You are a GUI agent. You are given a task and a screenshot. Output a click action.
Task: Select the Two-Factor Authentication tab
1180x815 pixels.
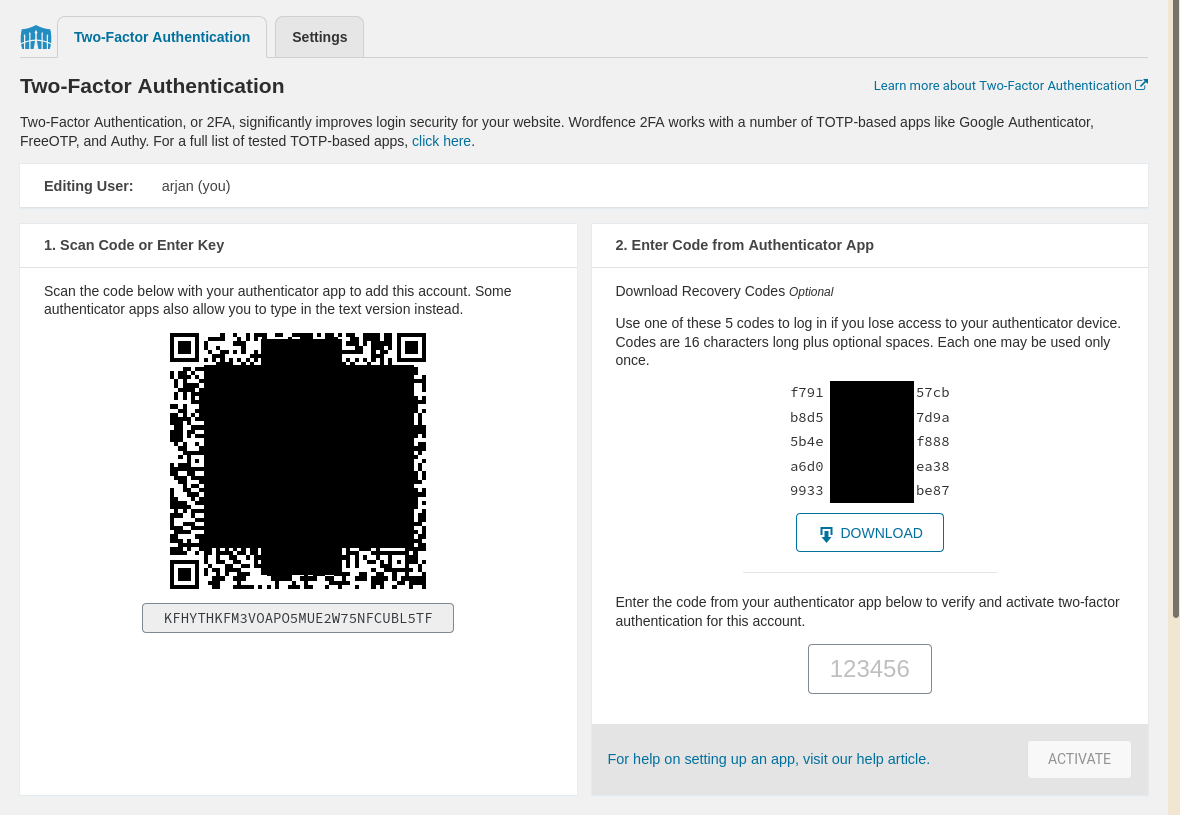(x=162, y=37)
